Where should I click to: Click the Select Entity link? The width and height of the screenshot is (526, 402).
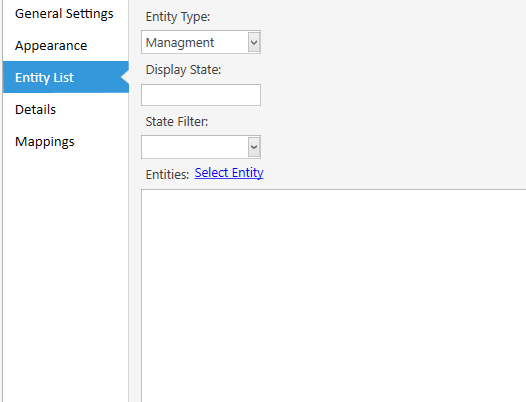[x=229, y=173]
